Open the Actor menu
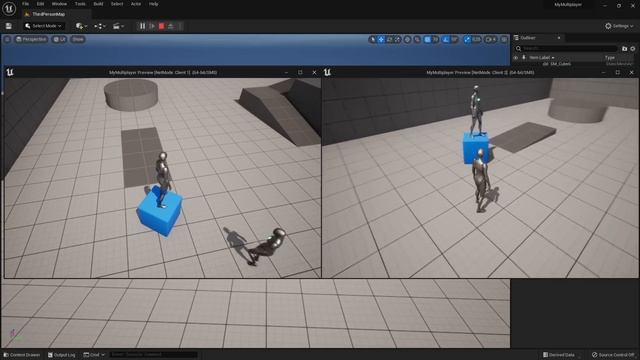 [x=136, y=4]
